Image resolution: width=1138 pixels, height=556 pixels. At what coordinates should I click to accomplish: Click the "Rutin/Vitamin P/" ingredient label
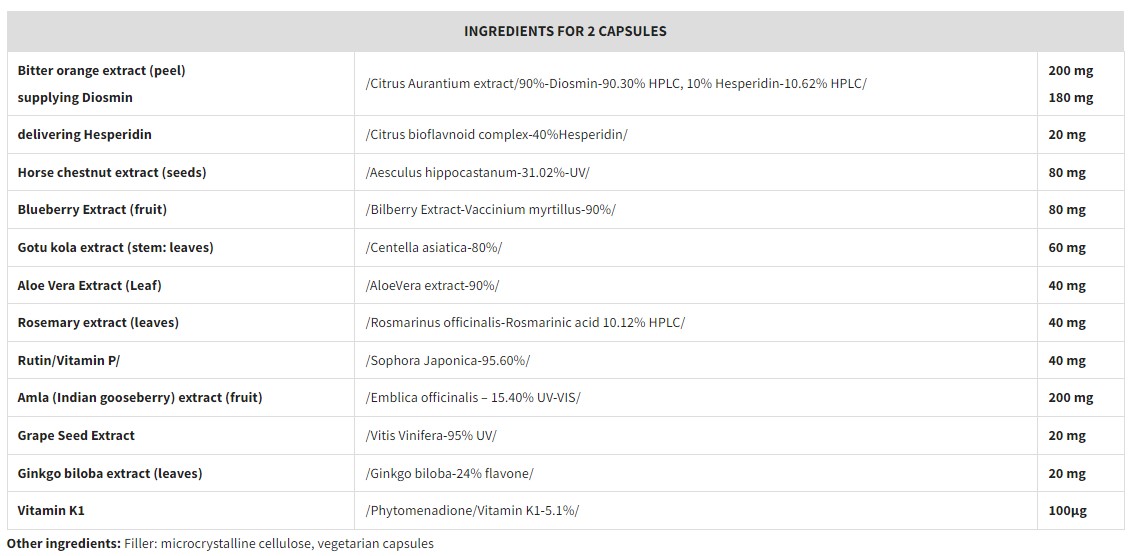point(69,361)
